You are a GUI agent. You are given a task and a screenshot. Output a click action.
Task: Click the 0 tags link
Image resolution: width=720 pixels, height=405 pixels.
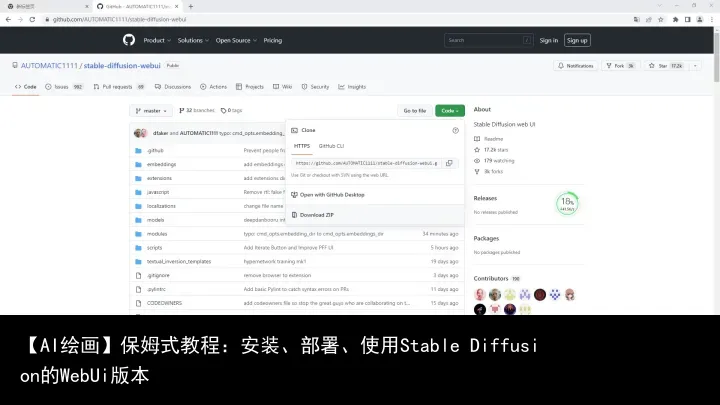(231, 110)
